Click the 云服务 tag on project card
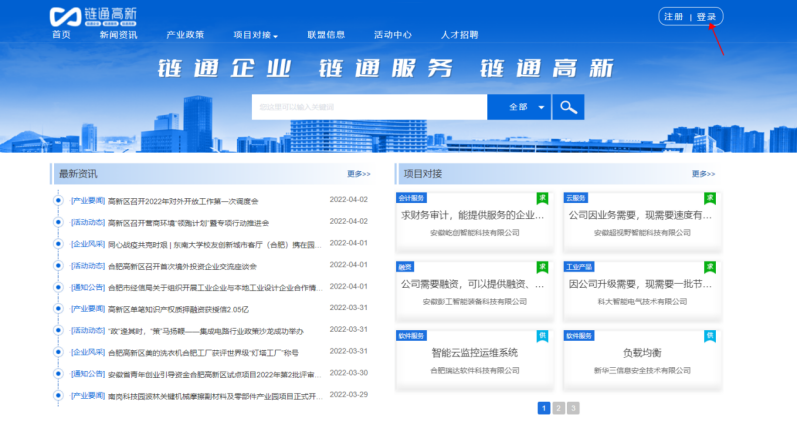797x442 pixels. [x=577, y=198]
